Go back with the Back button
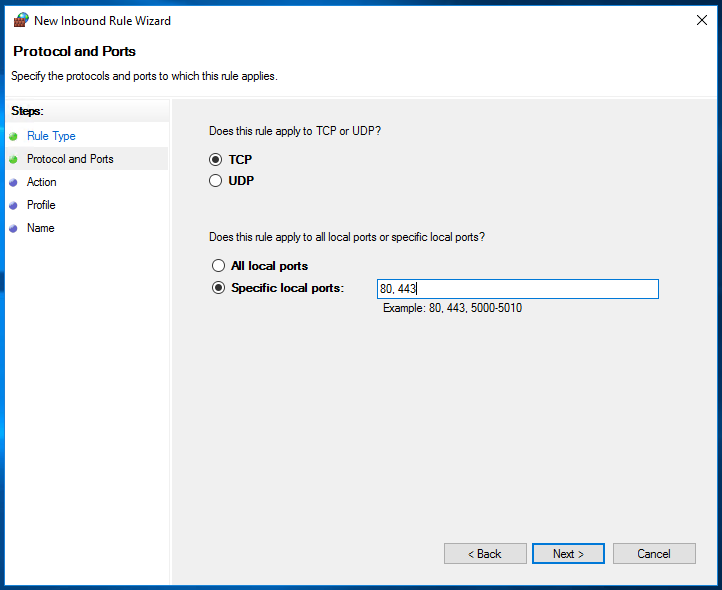The image size is (722, 590). [x=485, y=553]
